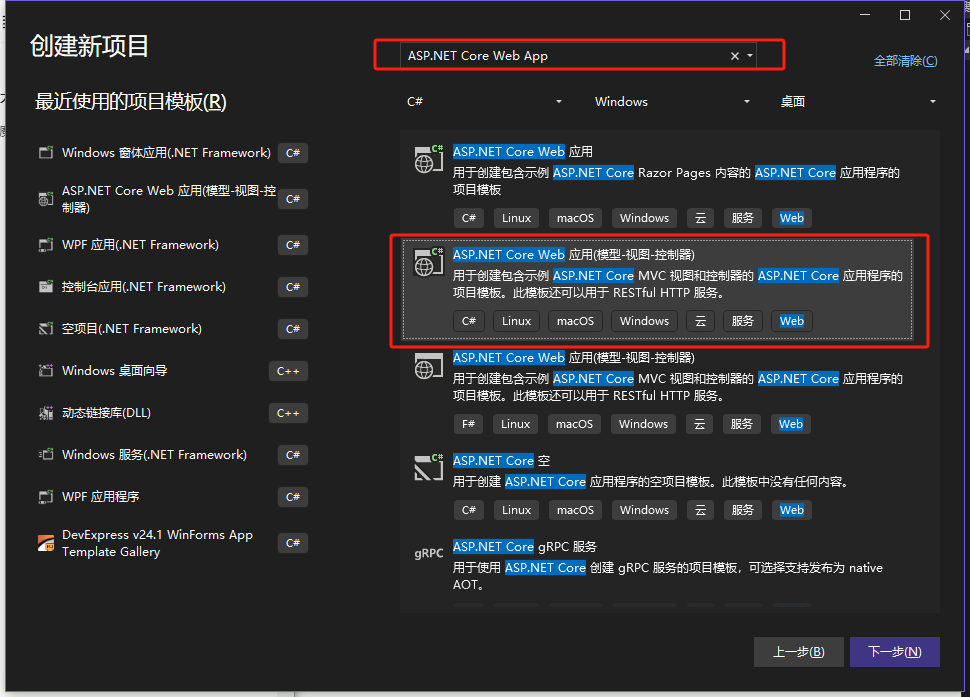Click the 控制台应用(.NET Framework) template icon
970x697 pixels.
click(x=46, y=286)
